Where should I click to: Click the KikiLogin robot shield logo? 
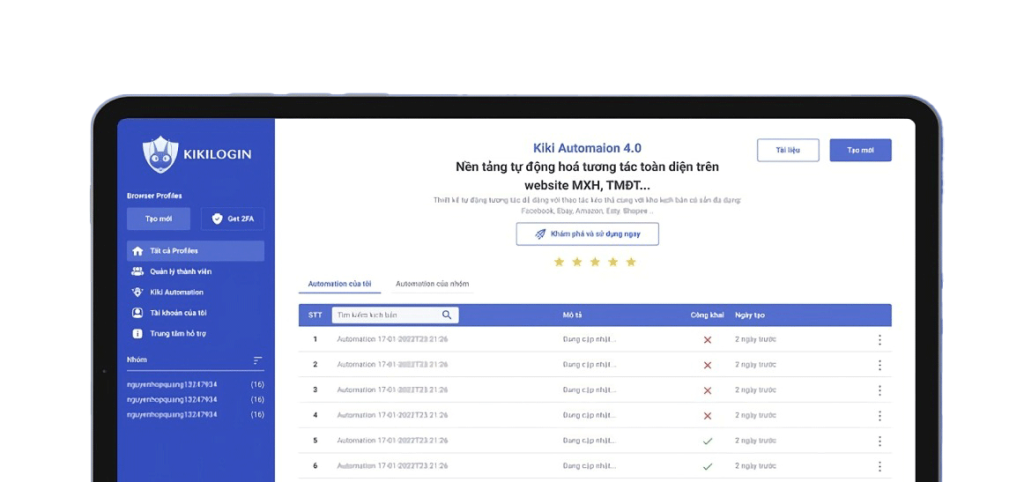click(x=159, y=153)
